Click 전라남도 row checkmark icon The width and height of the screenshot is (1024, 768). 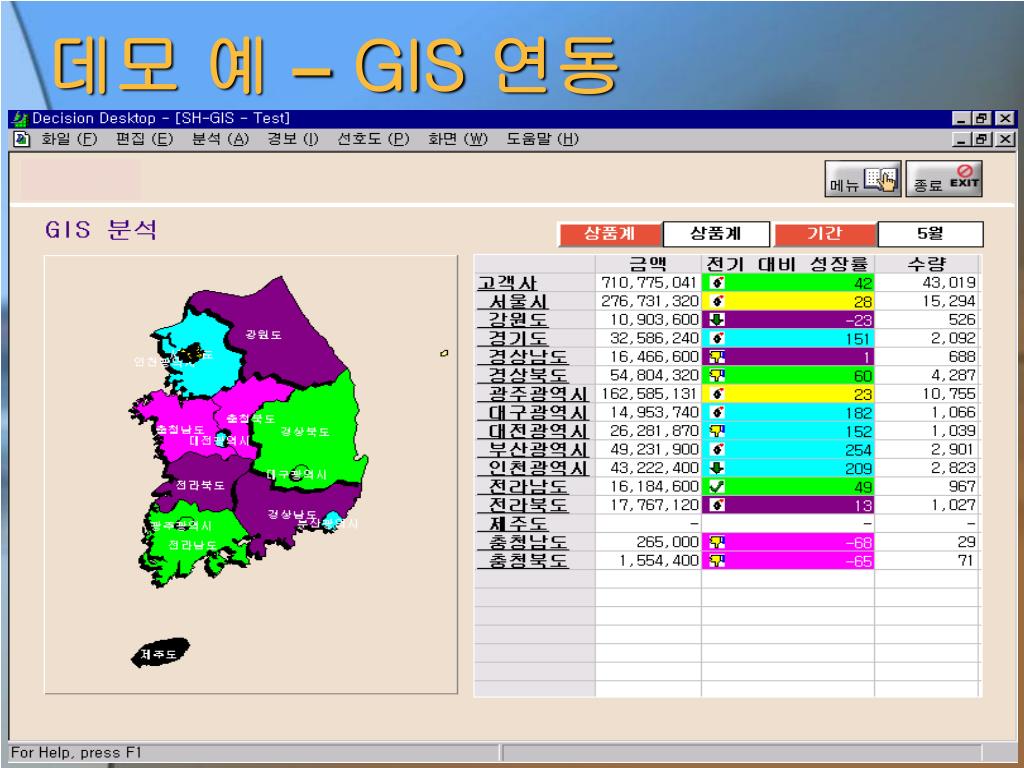tap(717, 487)
